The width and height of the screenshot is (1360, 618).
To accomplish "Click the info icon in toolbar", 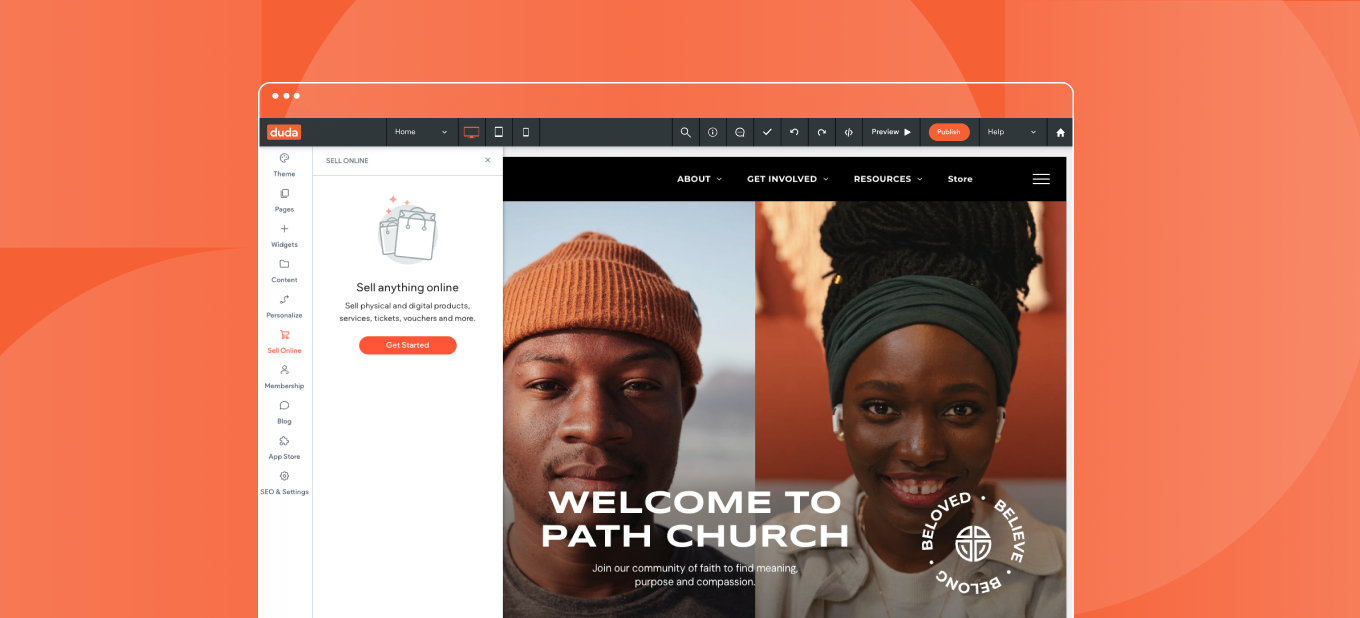I will tap(713, 132).
